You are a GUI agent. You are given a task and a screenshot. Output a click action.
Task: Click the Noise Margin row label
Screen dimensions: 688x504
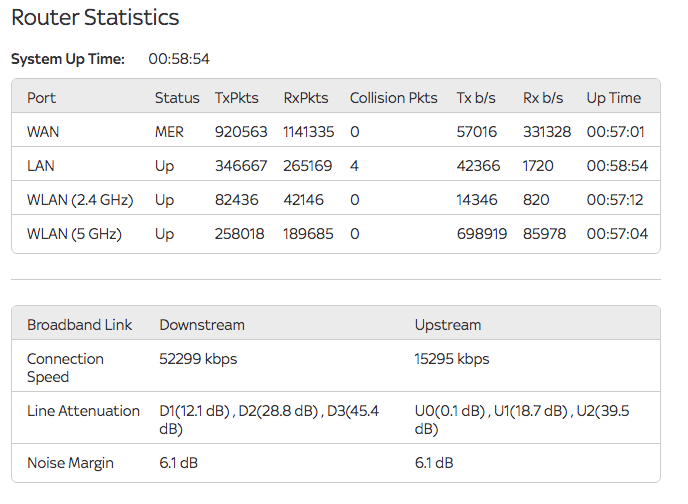coord(70,463)
